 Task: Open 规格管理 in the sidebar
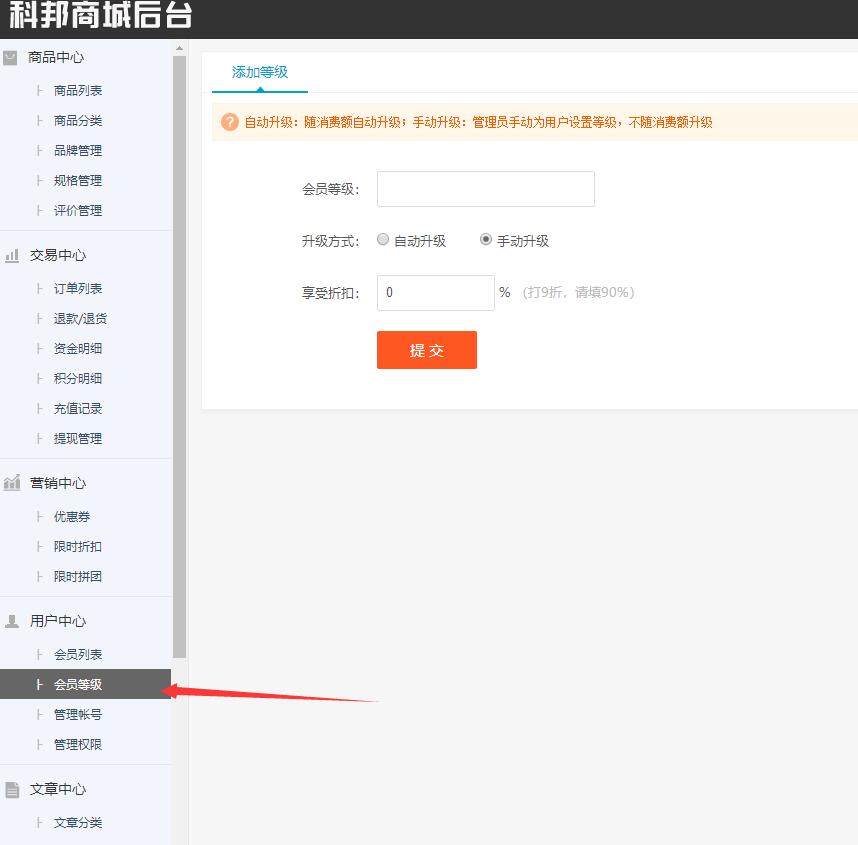click(78, 181)
